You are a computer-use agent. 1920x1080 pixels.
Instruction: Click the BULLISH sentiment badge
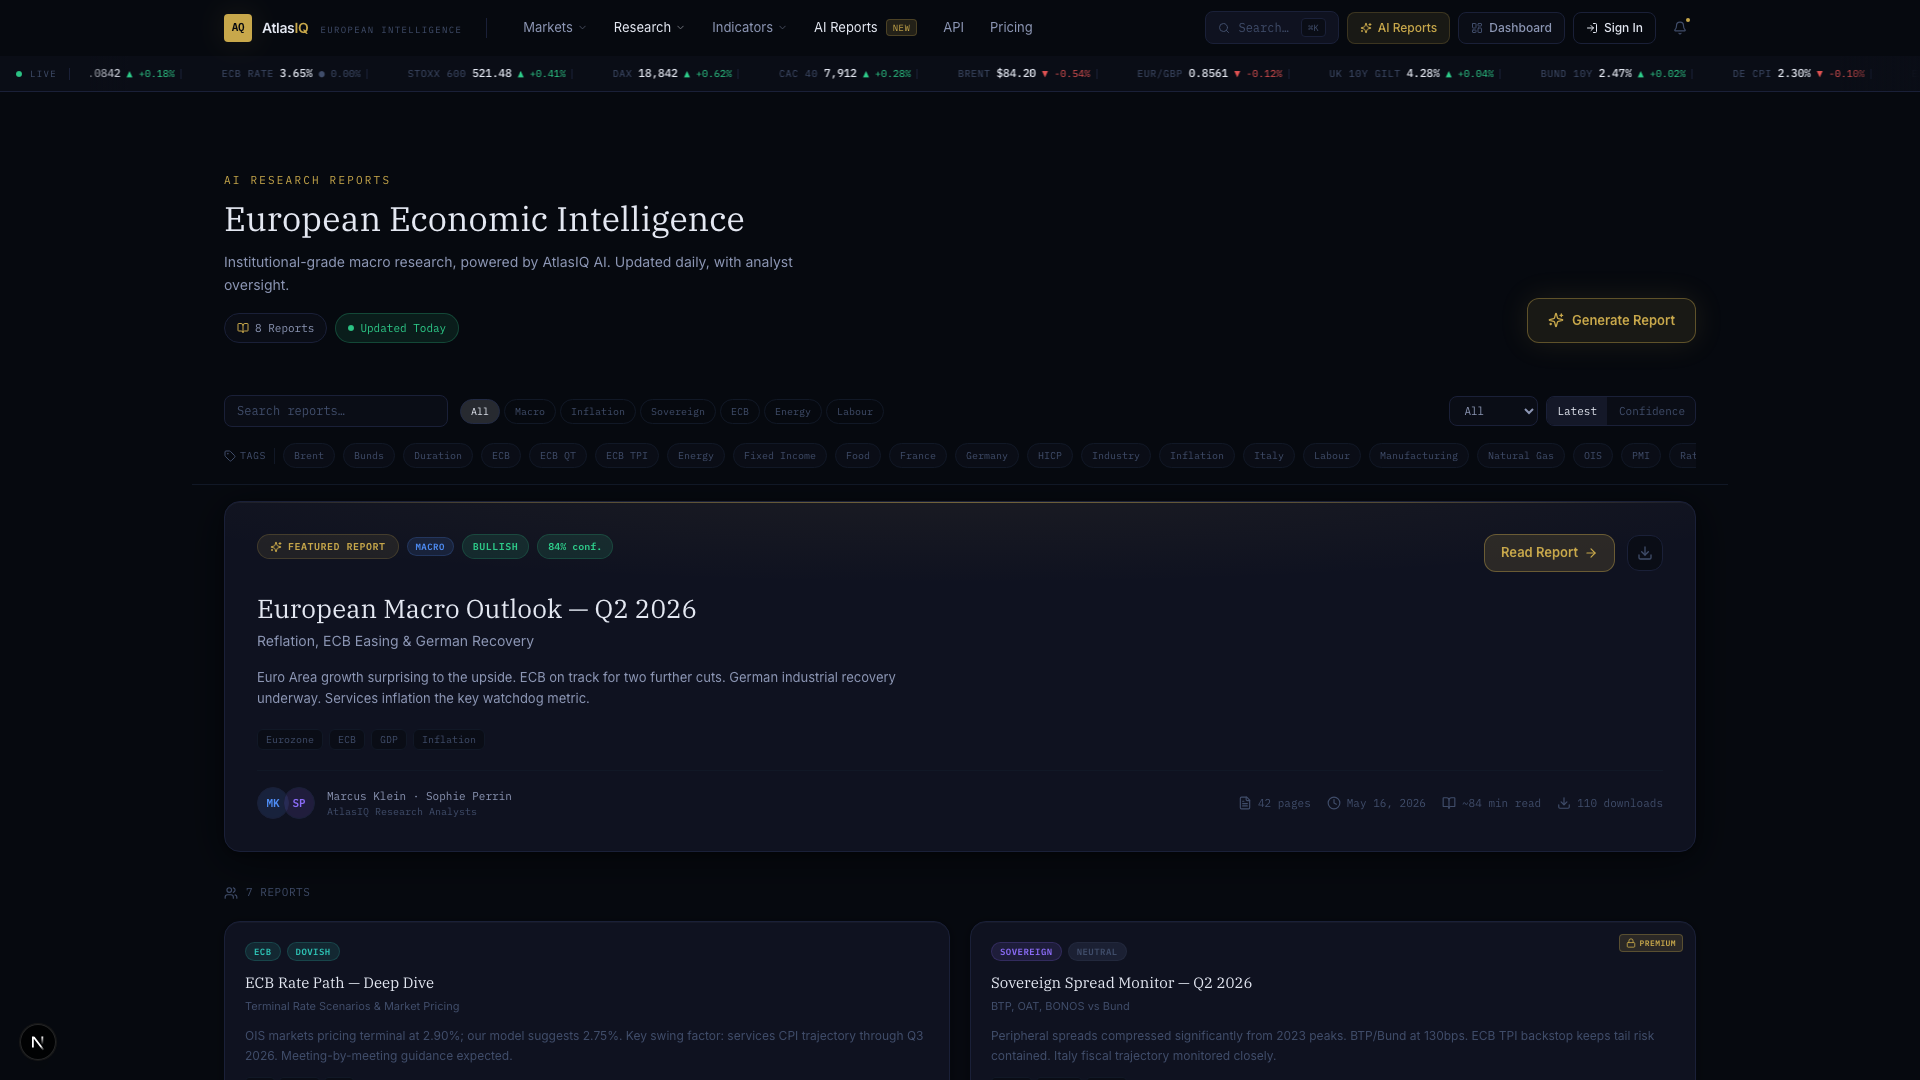pos(495,547)
